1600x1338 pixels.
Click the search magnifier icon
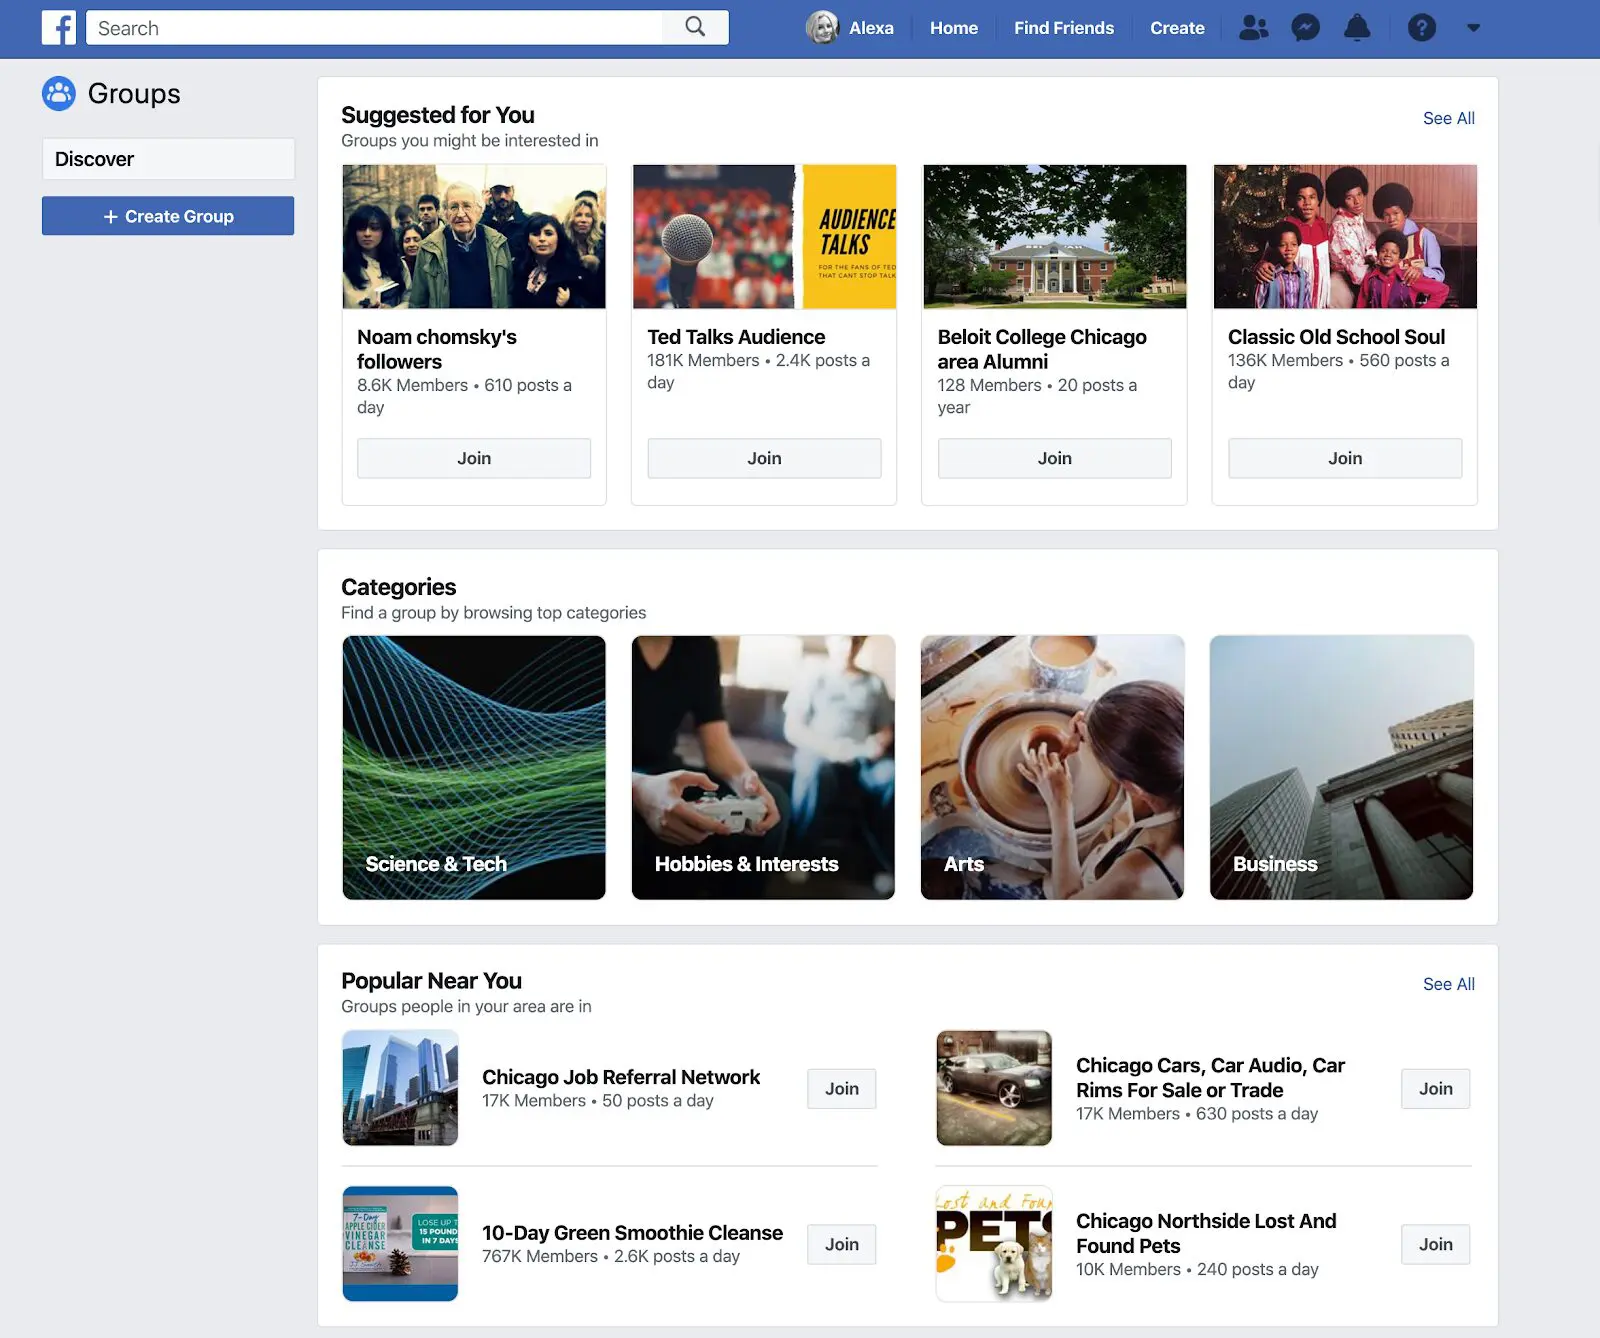(695, 27)
